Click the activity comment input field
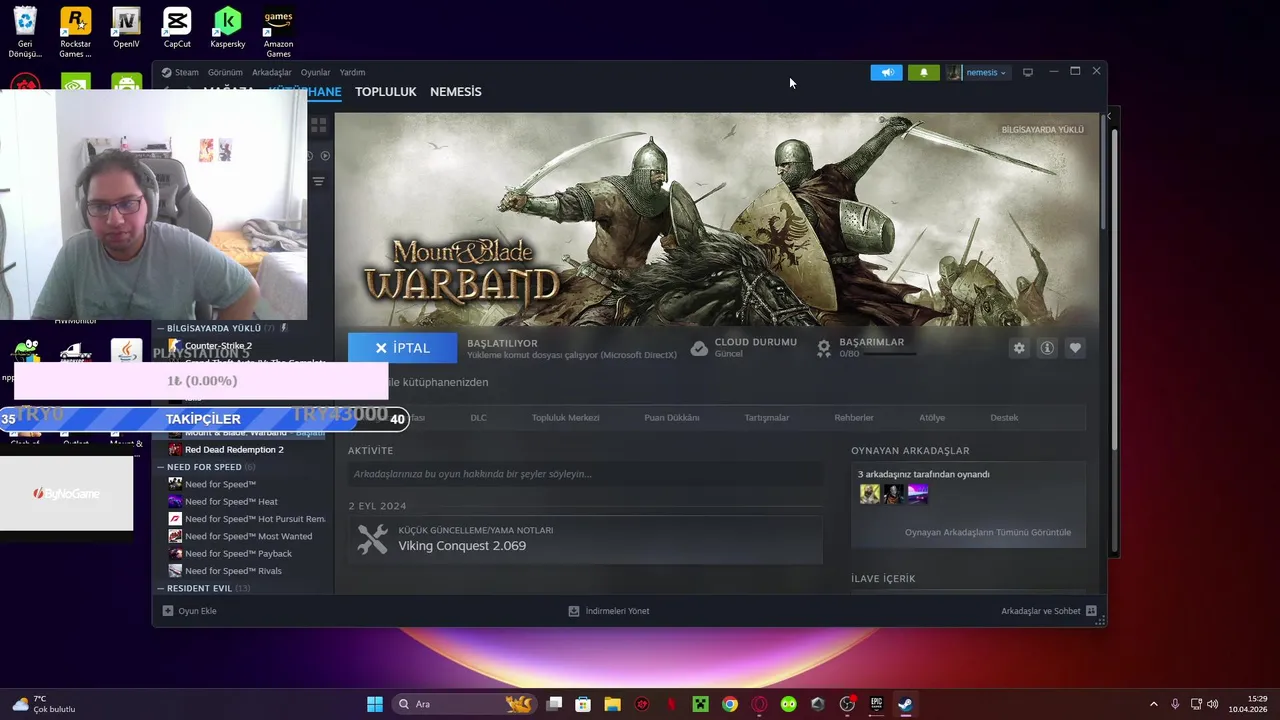The height and width of the screenshot is (720, 1280). [585, 474]
